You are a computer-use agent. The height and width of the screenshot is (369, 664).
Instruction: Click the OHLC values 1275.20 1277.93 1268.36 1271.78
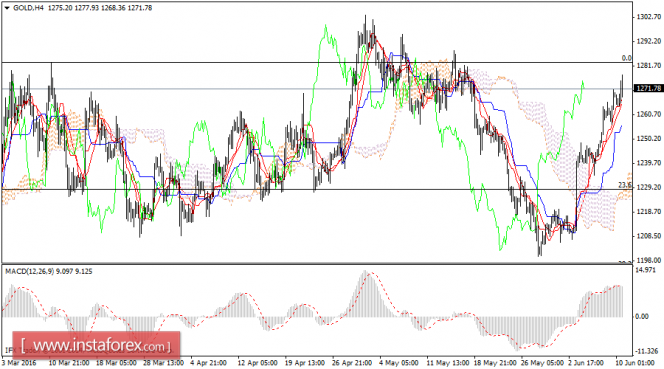tap(100, 8)
